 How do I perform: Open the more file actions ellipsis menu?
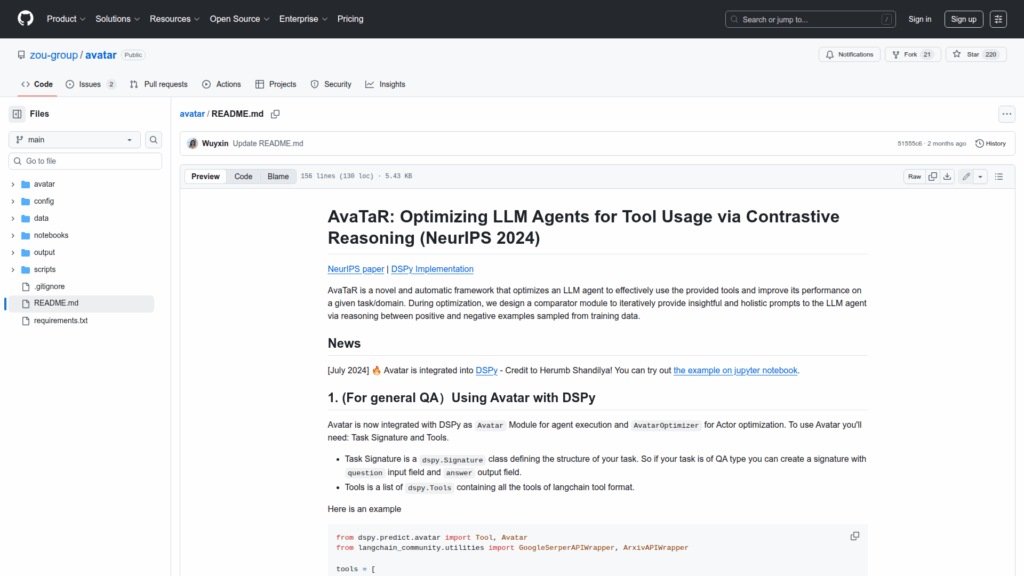click(1006, 114)
